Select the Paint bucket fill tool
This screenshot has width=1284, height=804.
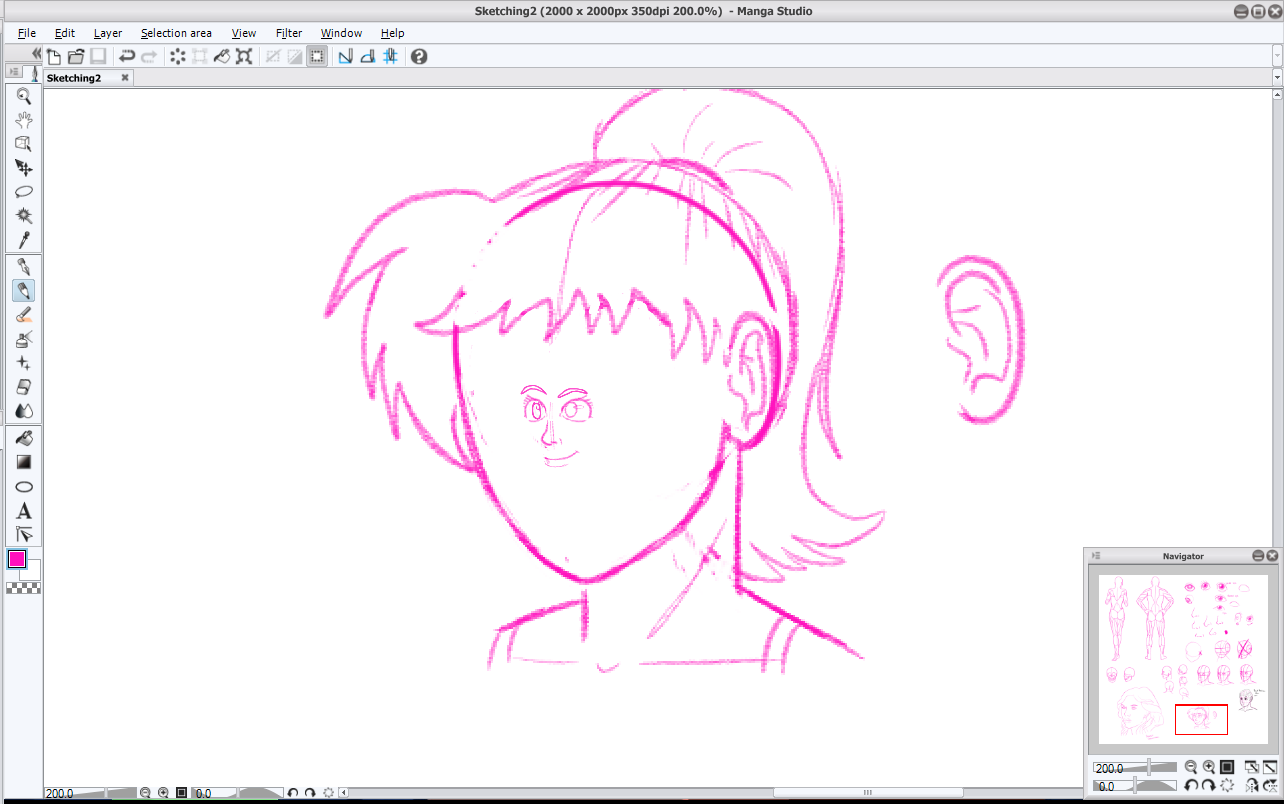(24, 438)
